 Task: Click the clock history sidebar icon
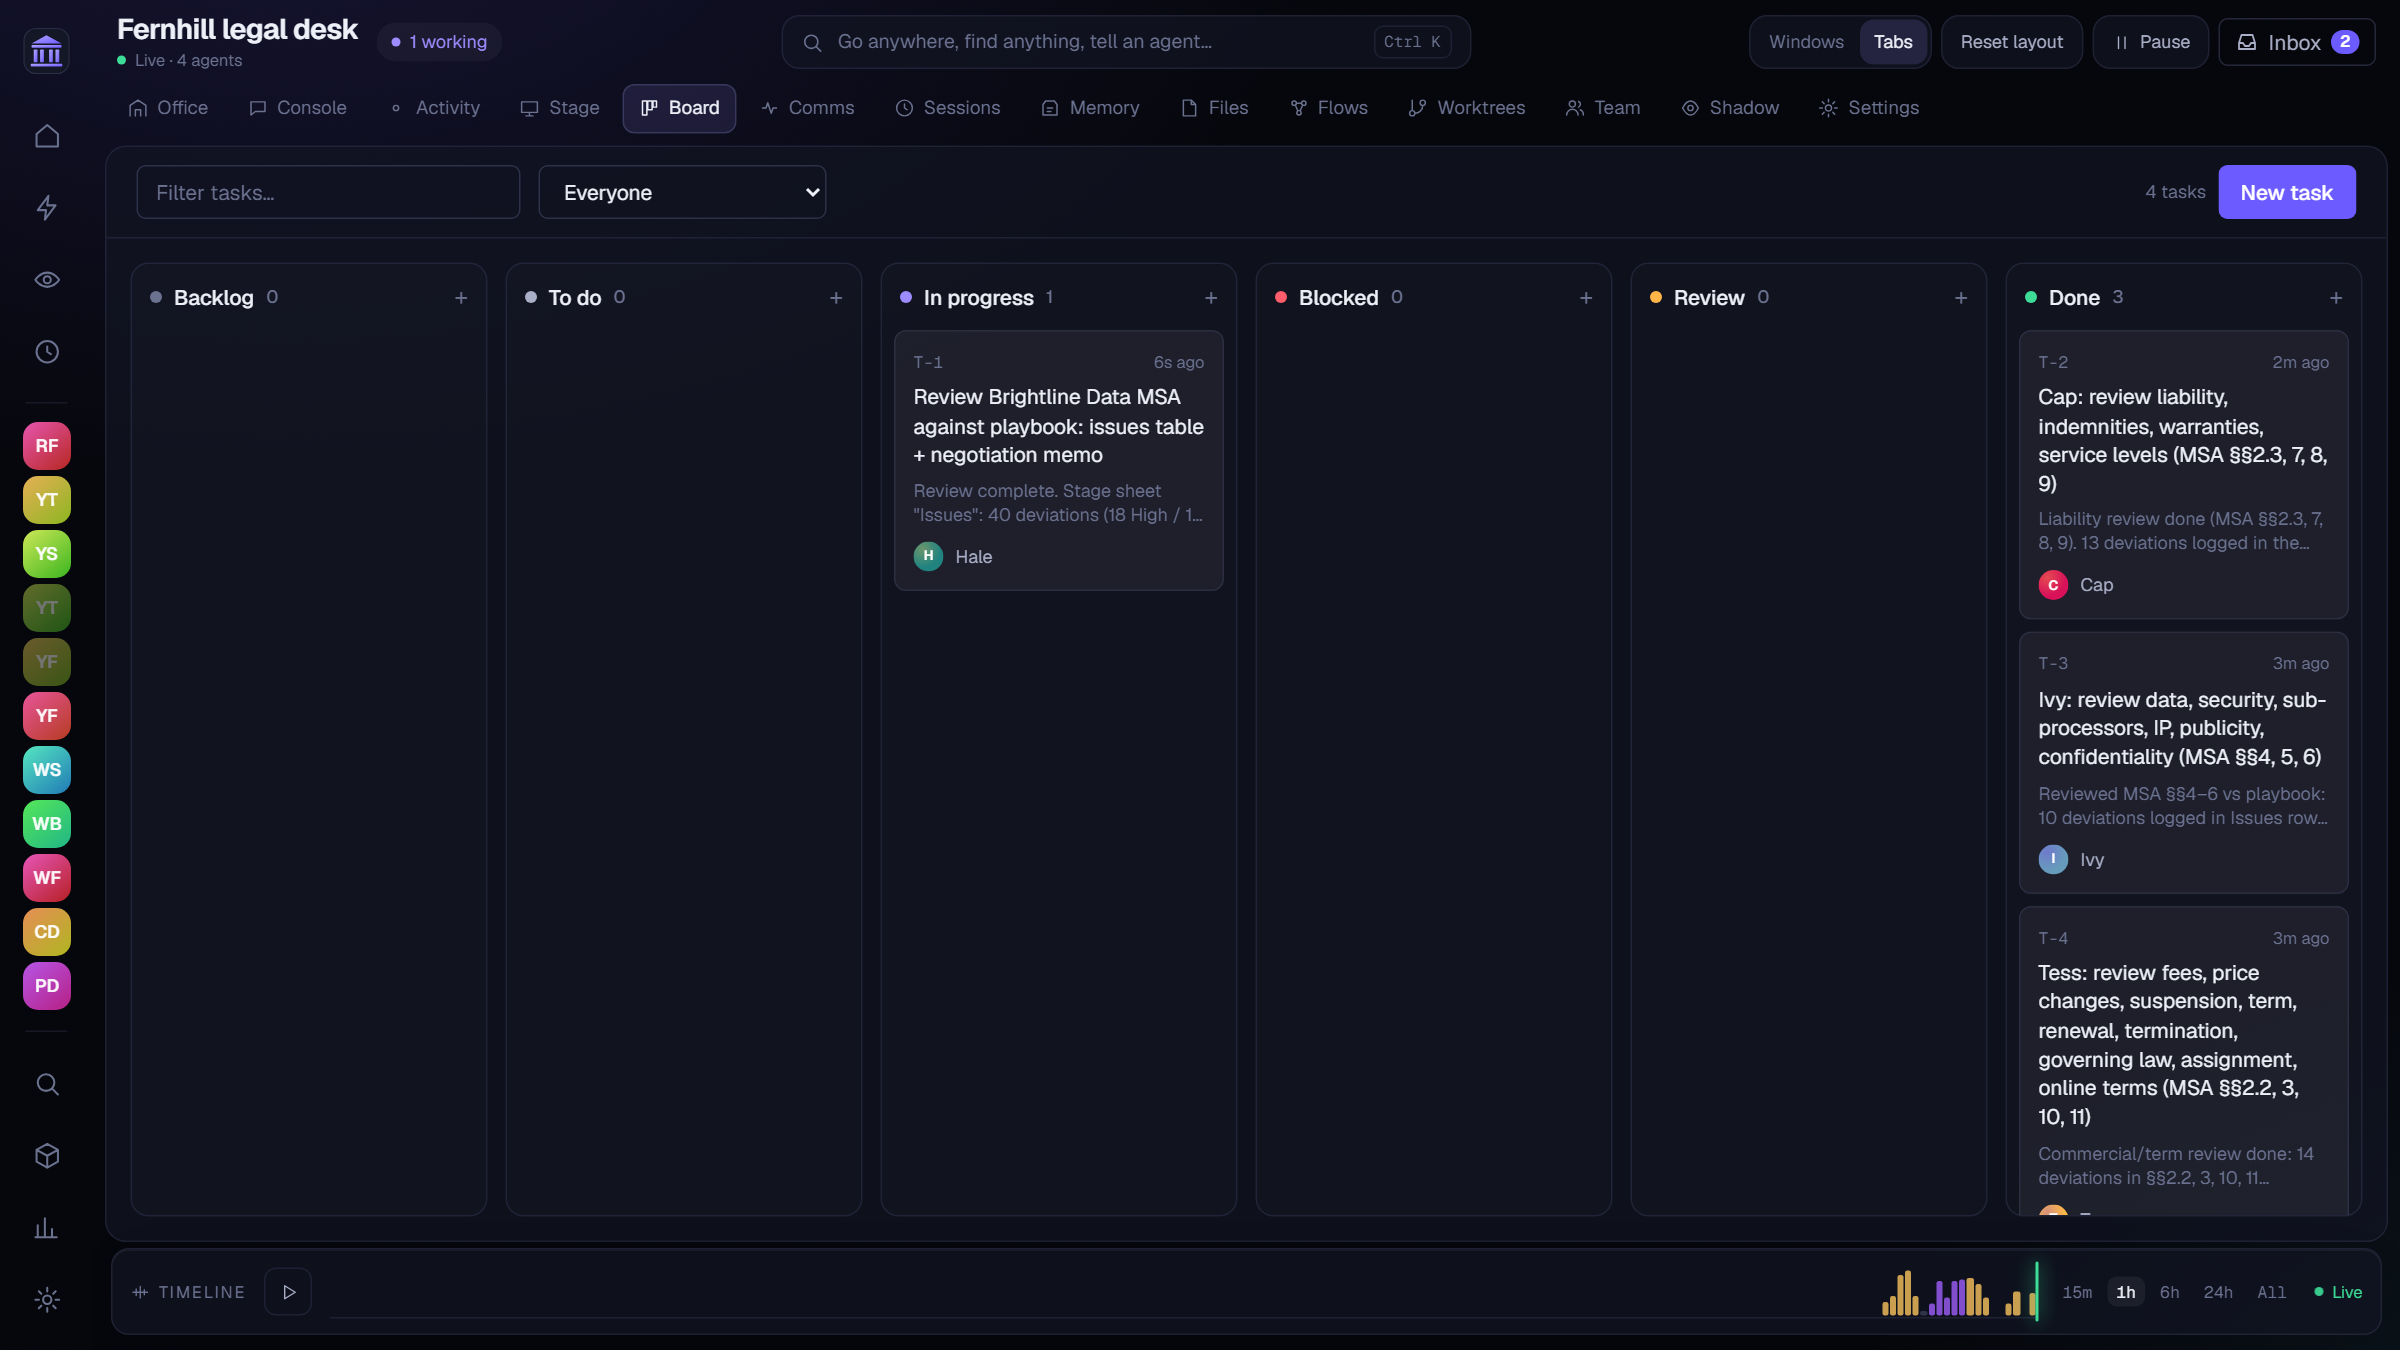tap(47, 352)
